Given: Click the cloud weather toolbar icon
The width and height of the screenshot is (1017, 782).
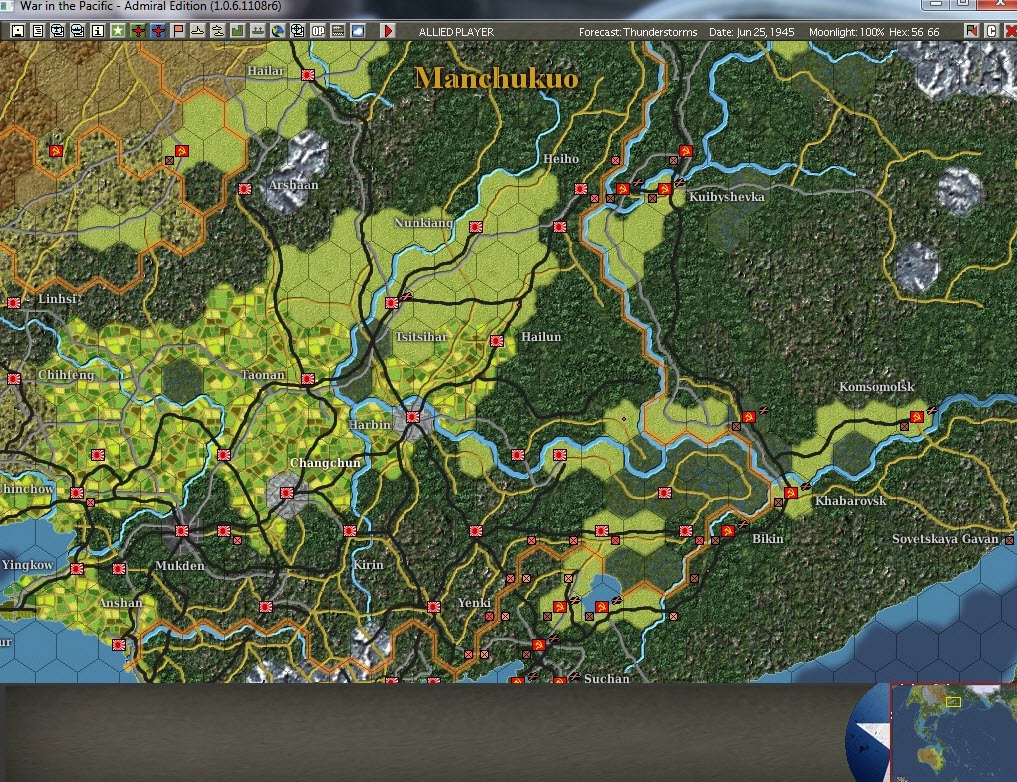Looking at the screenshot, I should (x=358, y=30).
